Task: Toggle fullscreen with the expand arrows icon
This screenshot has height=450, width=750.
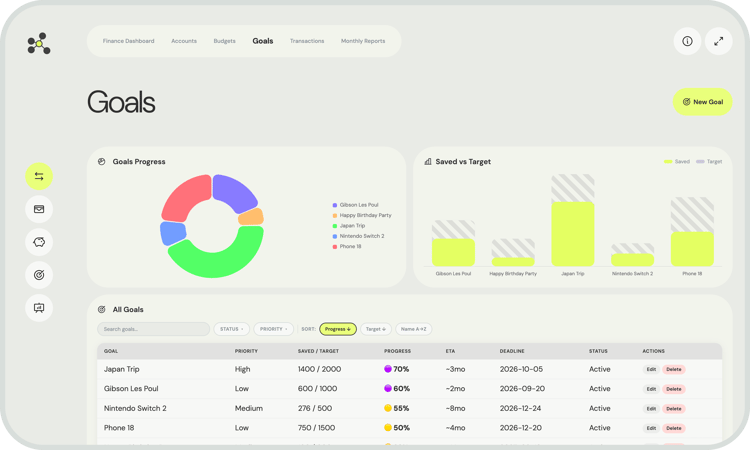Action: click(718, 42)
